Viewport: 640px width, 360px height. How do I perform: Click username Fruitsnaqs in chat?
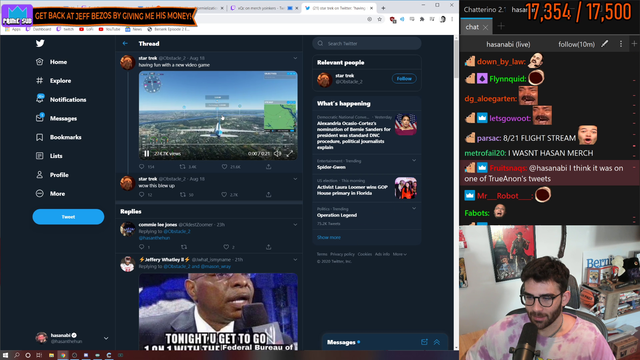(508, 168)
